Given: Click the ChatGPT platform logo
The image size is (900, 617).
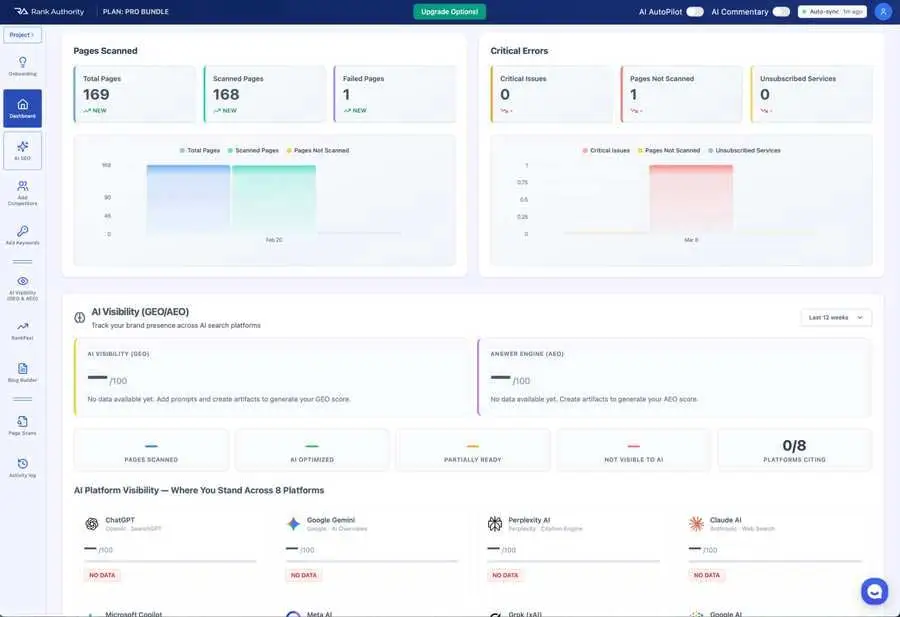Looking at the screenshot, I should pos(92,523).
